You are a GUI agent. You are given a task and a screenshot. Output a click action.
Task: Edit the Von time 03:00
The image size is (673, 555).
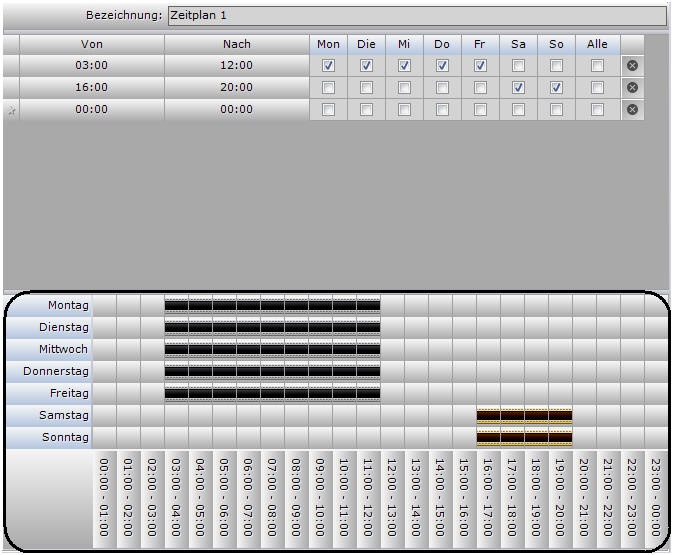(92, 66)
